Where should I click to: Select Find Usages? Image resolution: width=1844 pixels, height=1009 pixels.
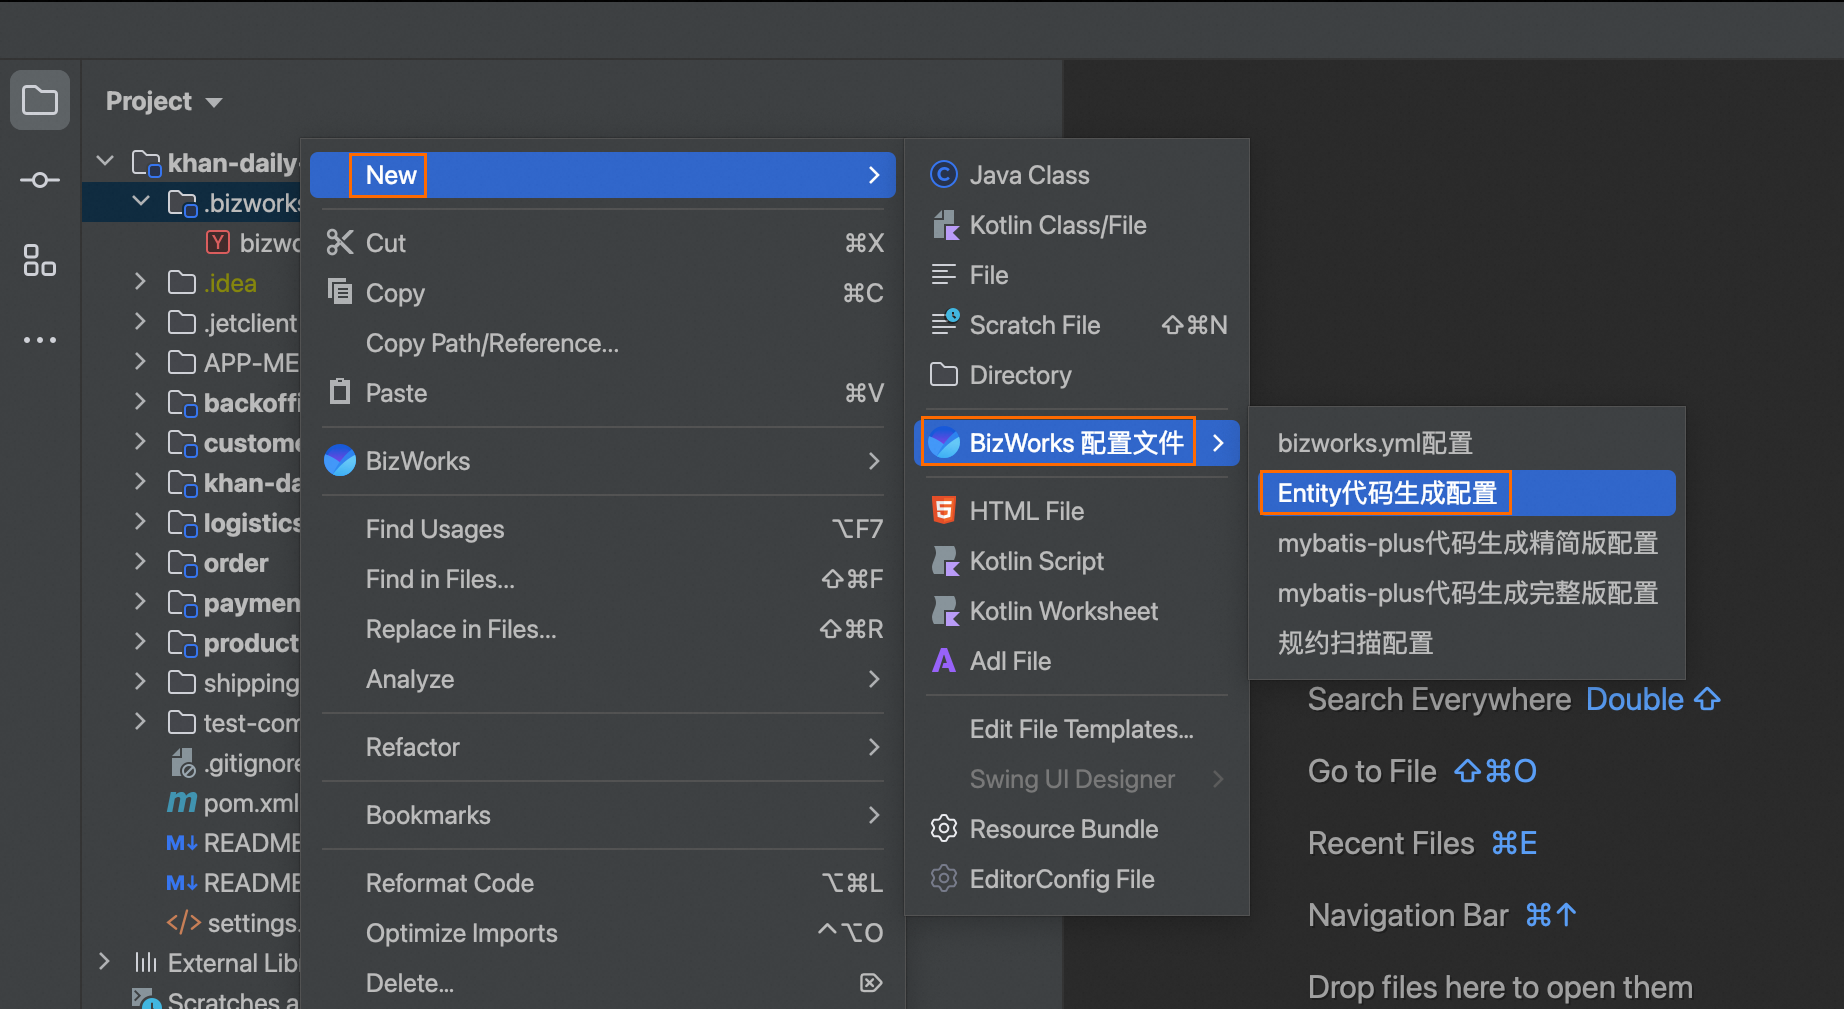[x=603, y=529]
